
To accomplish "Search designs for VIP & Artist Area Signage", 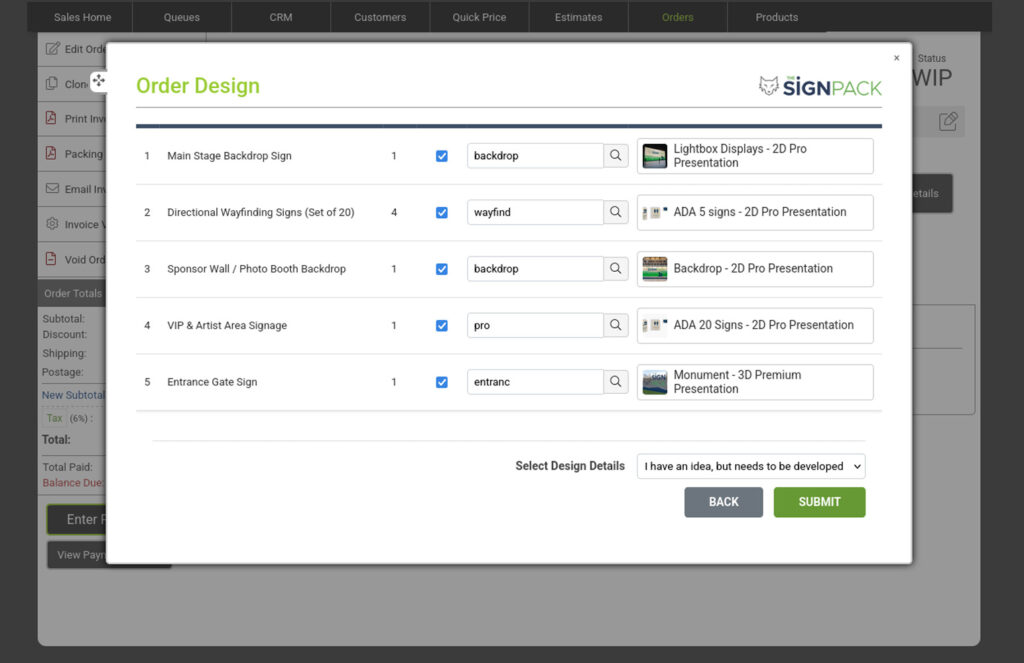I will [615, 325].
